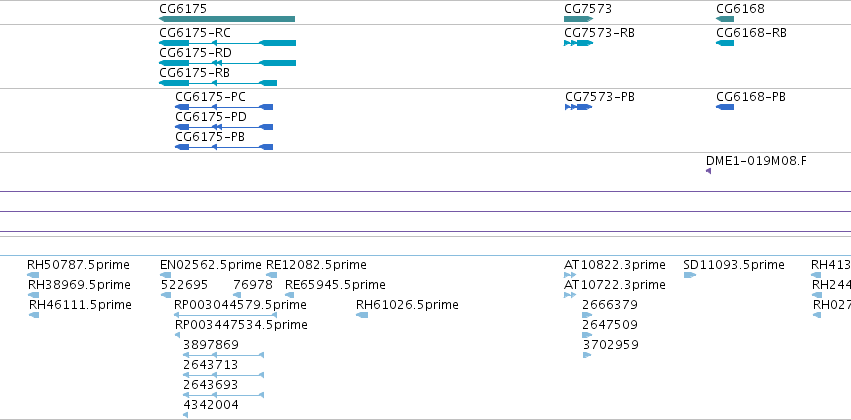Select the 2666379 feature arrow

tap(587, 315)
